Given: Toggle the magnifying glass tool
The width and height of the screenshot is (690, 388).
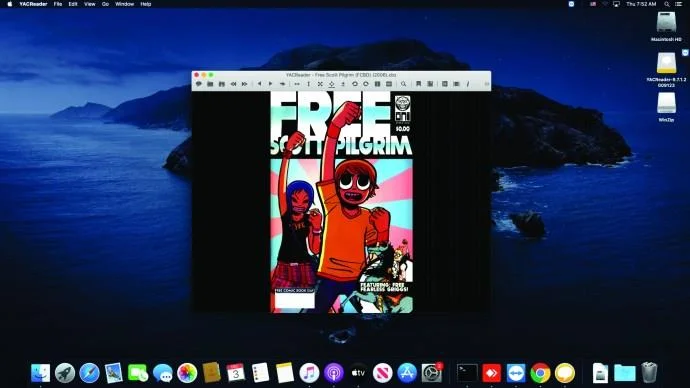Looking at the screenshot, I should pyautogui.click(x=403, y=84).
